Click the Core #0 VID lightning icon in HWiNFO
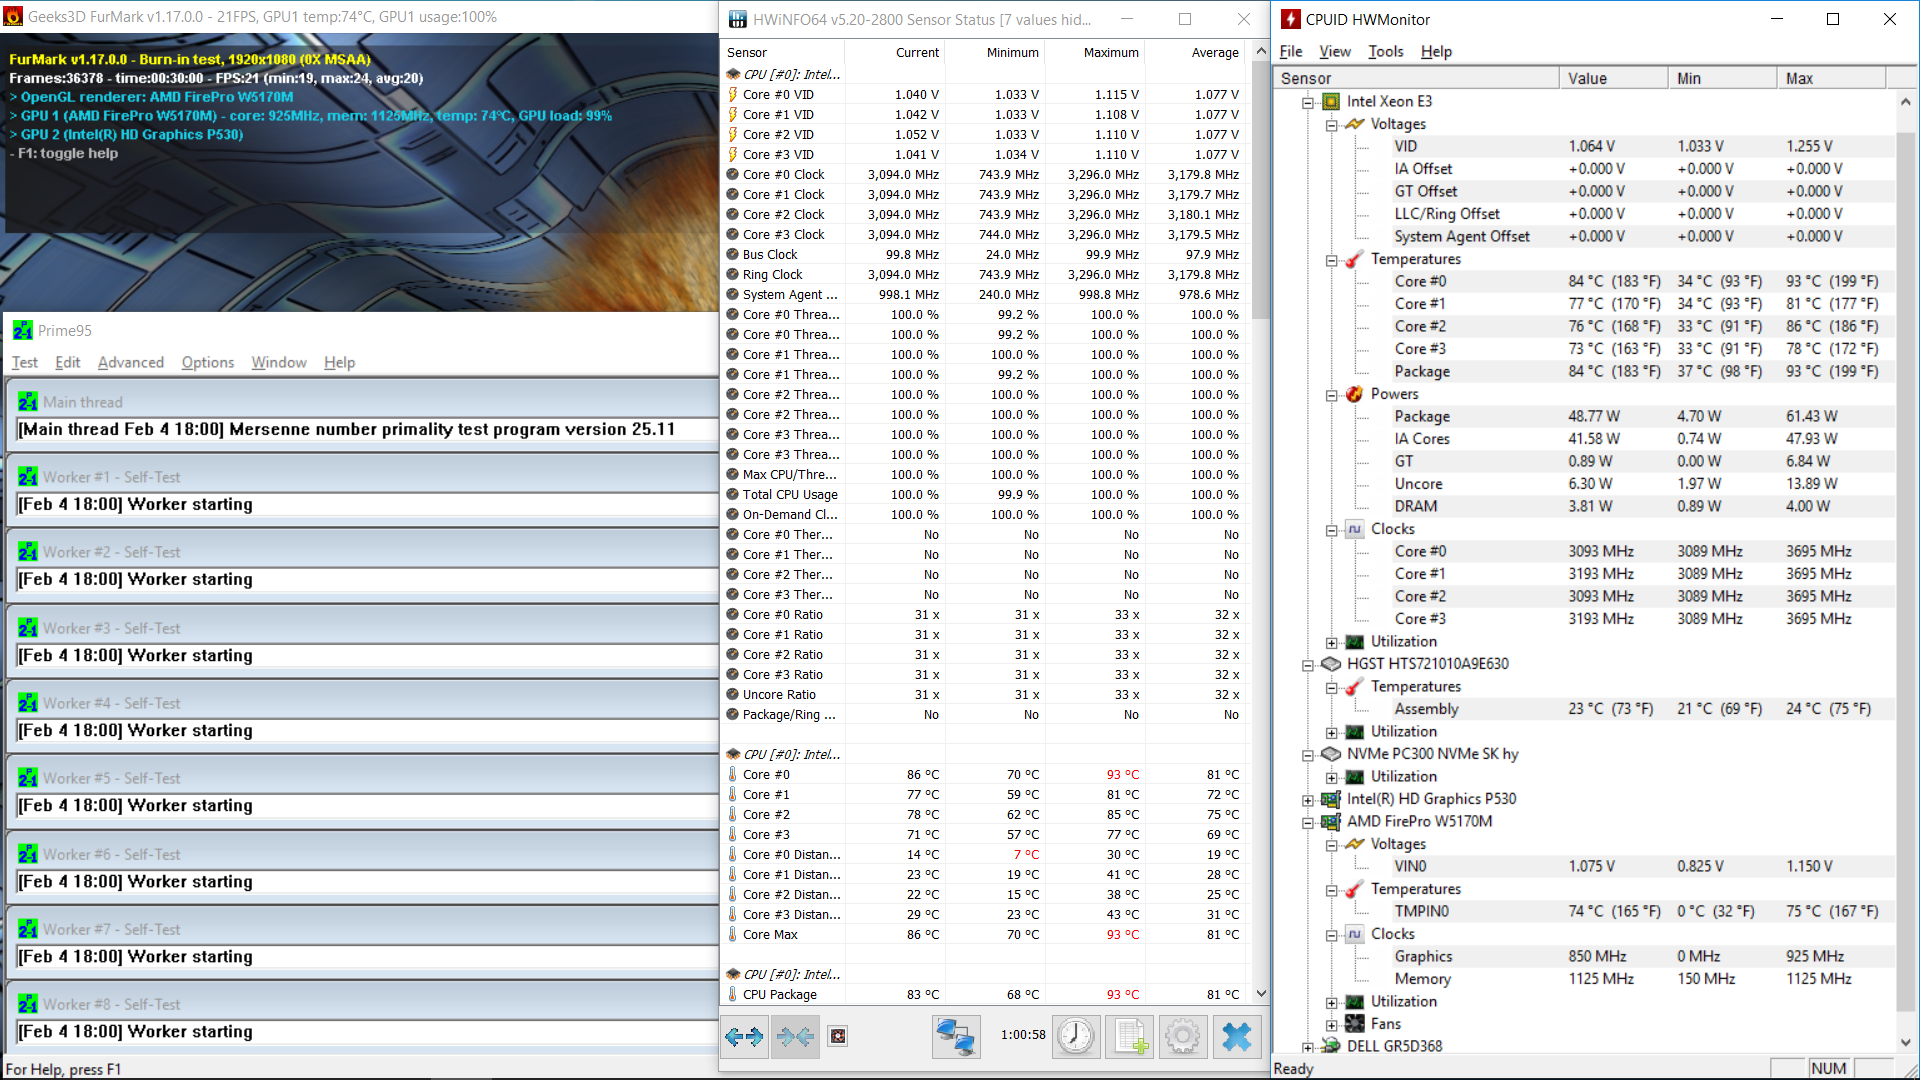 pyautogui.click(x=733, y=95)
